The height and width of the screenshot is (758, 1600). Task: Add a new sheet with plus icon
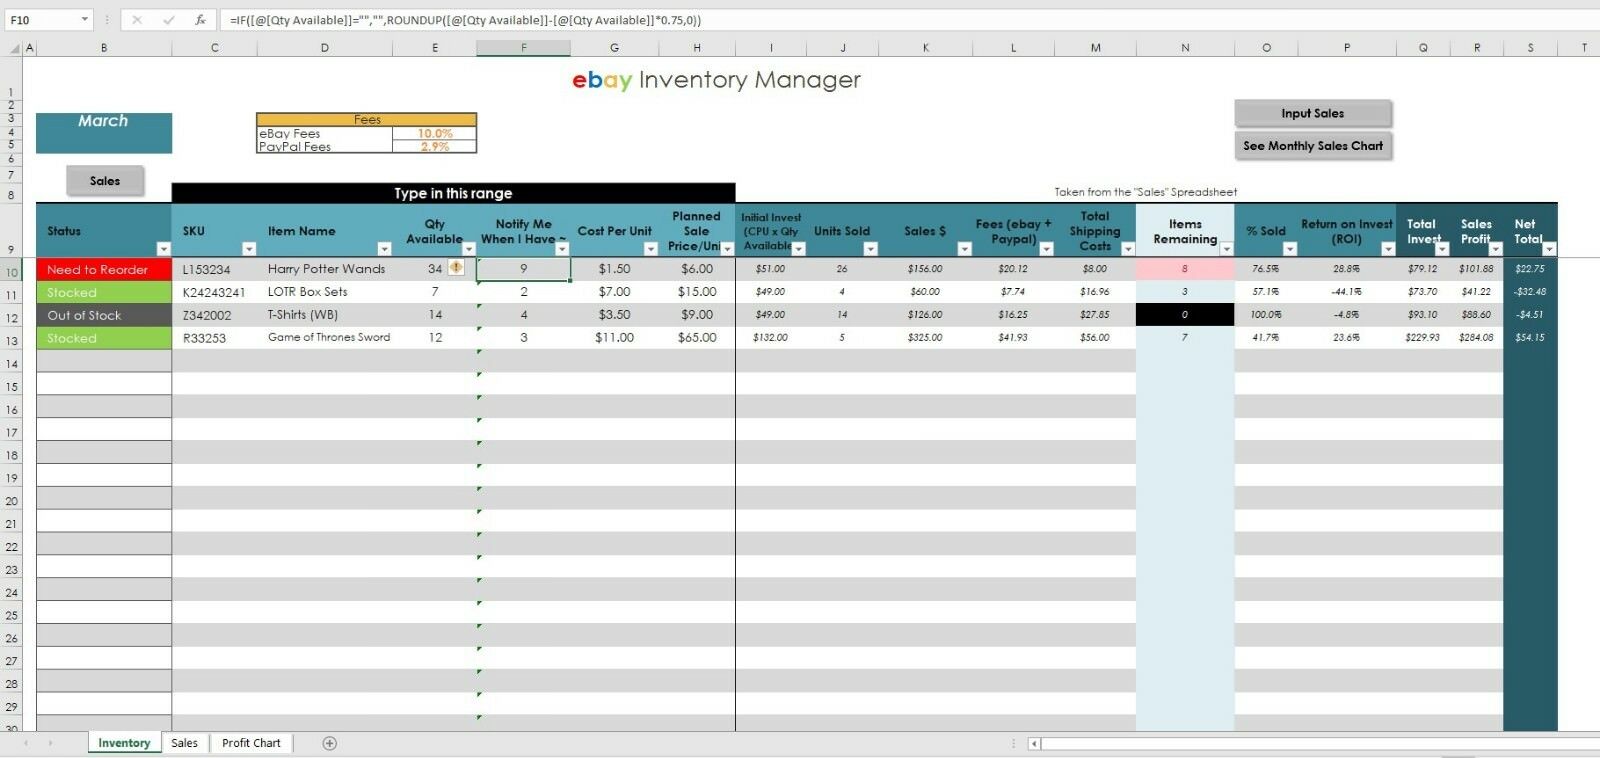pos(330,743)
